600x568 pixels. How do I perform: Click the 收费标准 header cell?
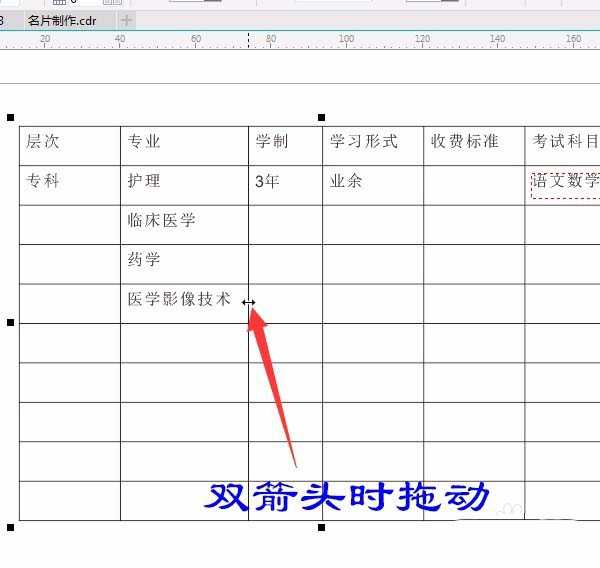pos(474,146)
